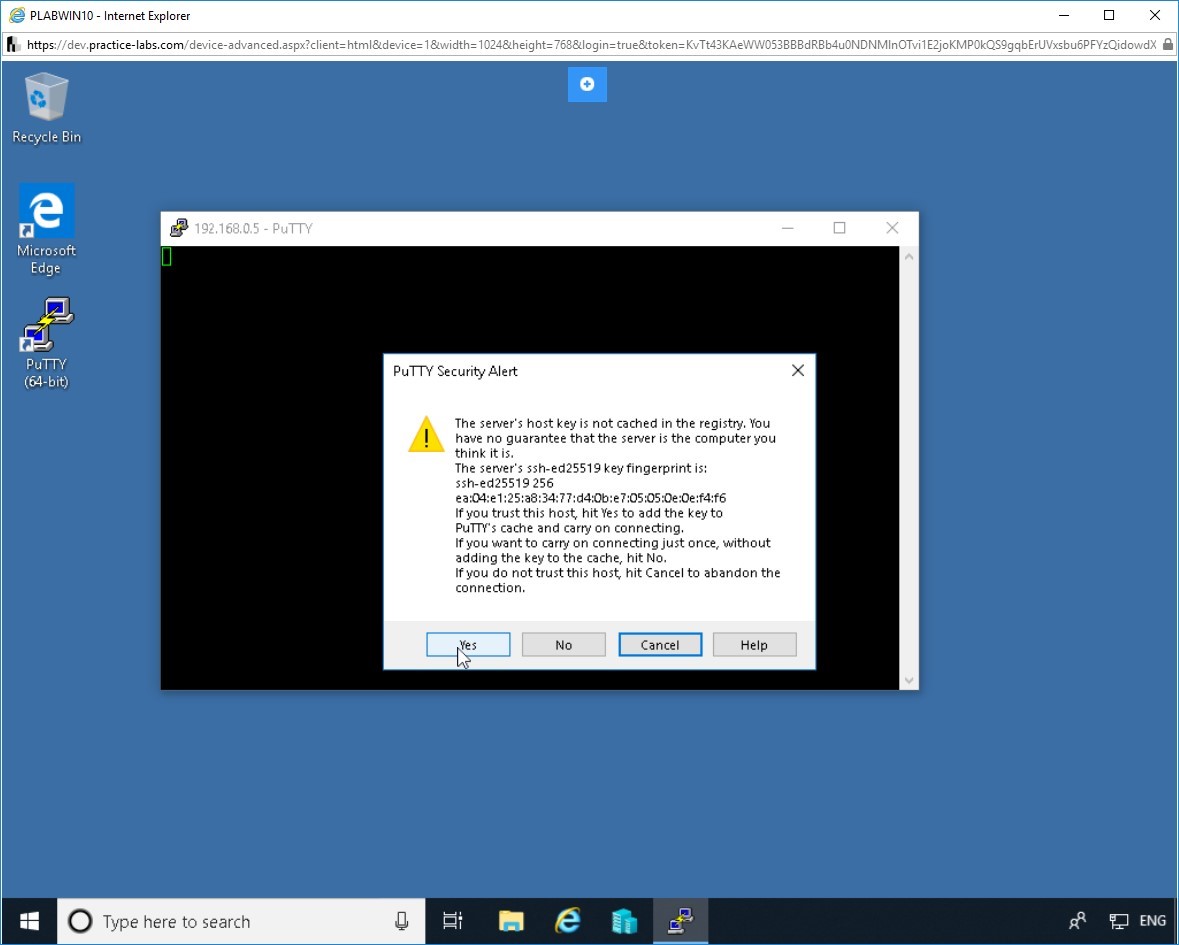
Task: Click the yellow warning icon in alert
Action: click(426, 434)
